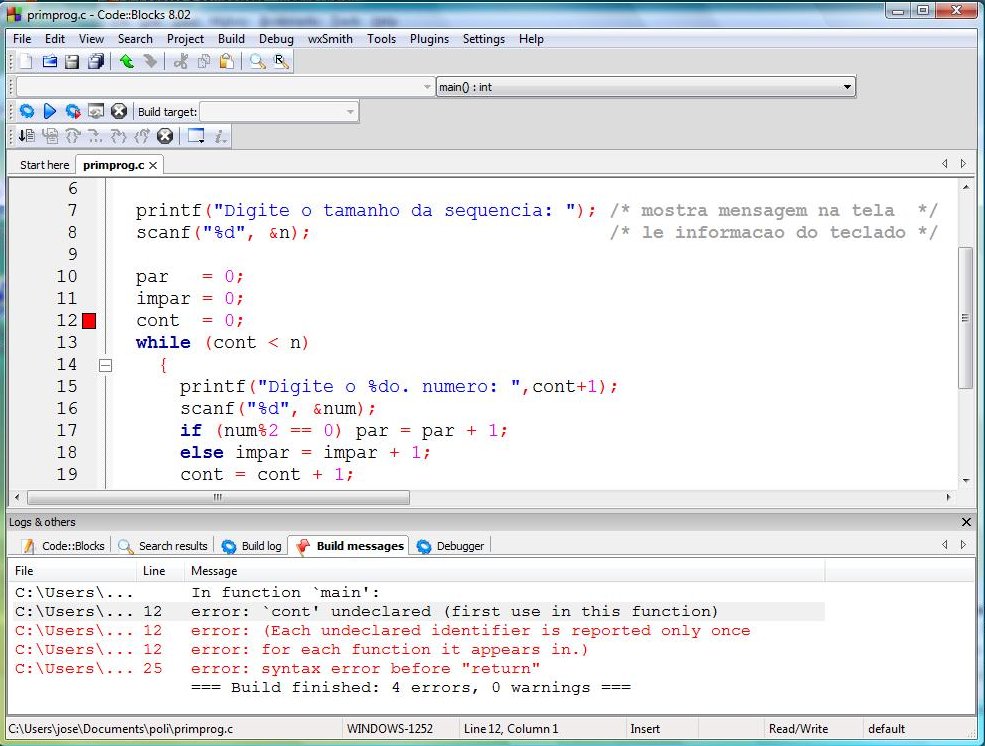Expand the main() : int function dropdown

(847, 87)
